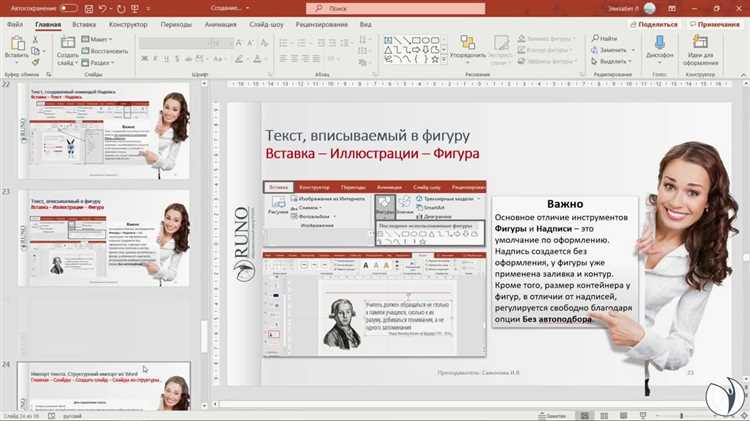
Task: Click the Clear Formatting icon
Action: (x=264, y=44)
